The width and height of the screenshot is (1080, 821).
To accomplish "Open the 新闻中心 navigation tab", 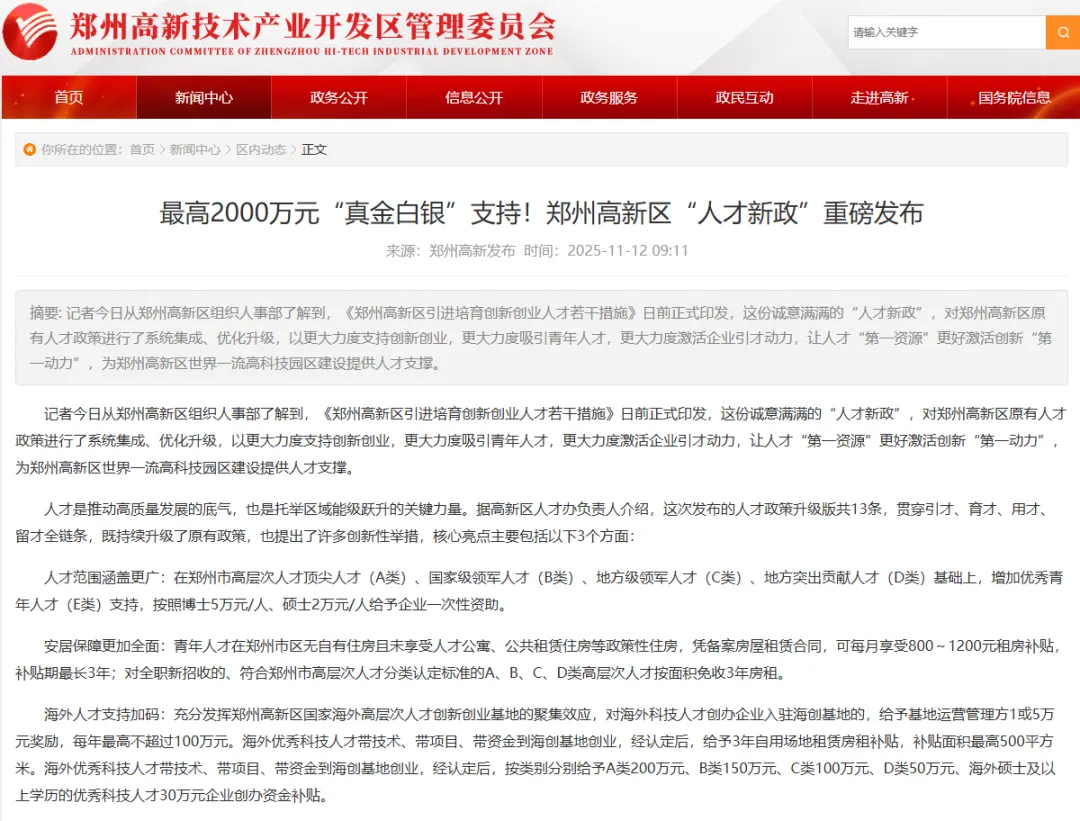I will 204,98.
